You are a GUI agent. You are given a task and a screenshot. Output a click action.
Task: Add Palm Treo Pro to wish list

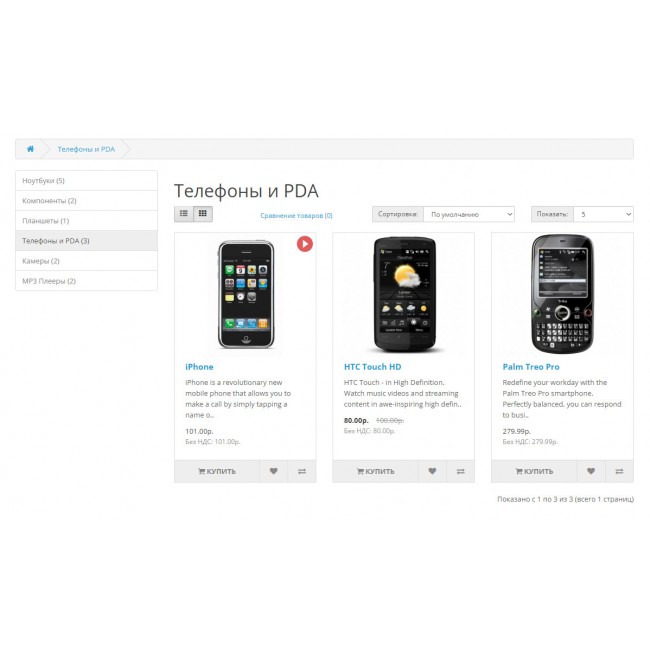tap(591, 471)
